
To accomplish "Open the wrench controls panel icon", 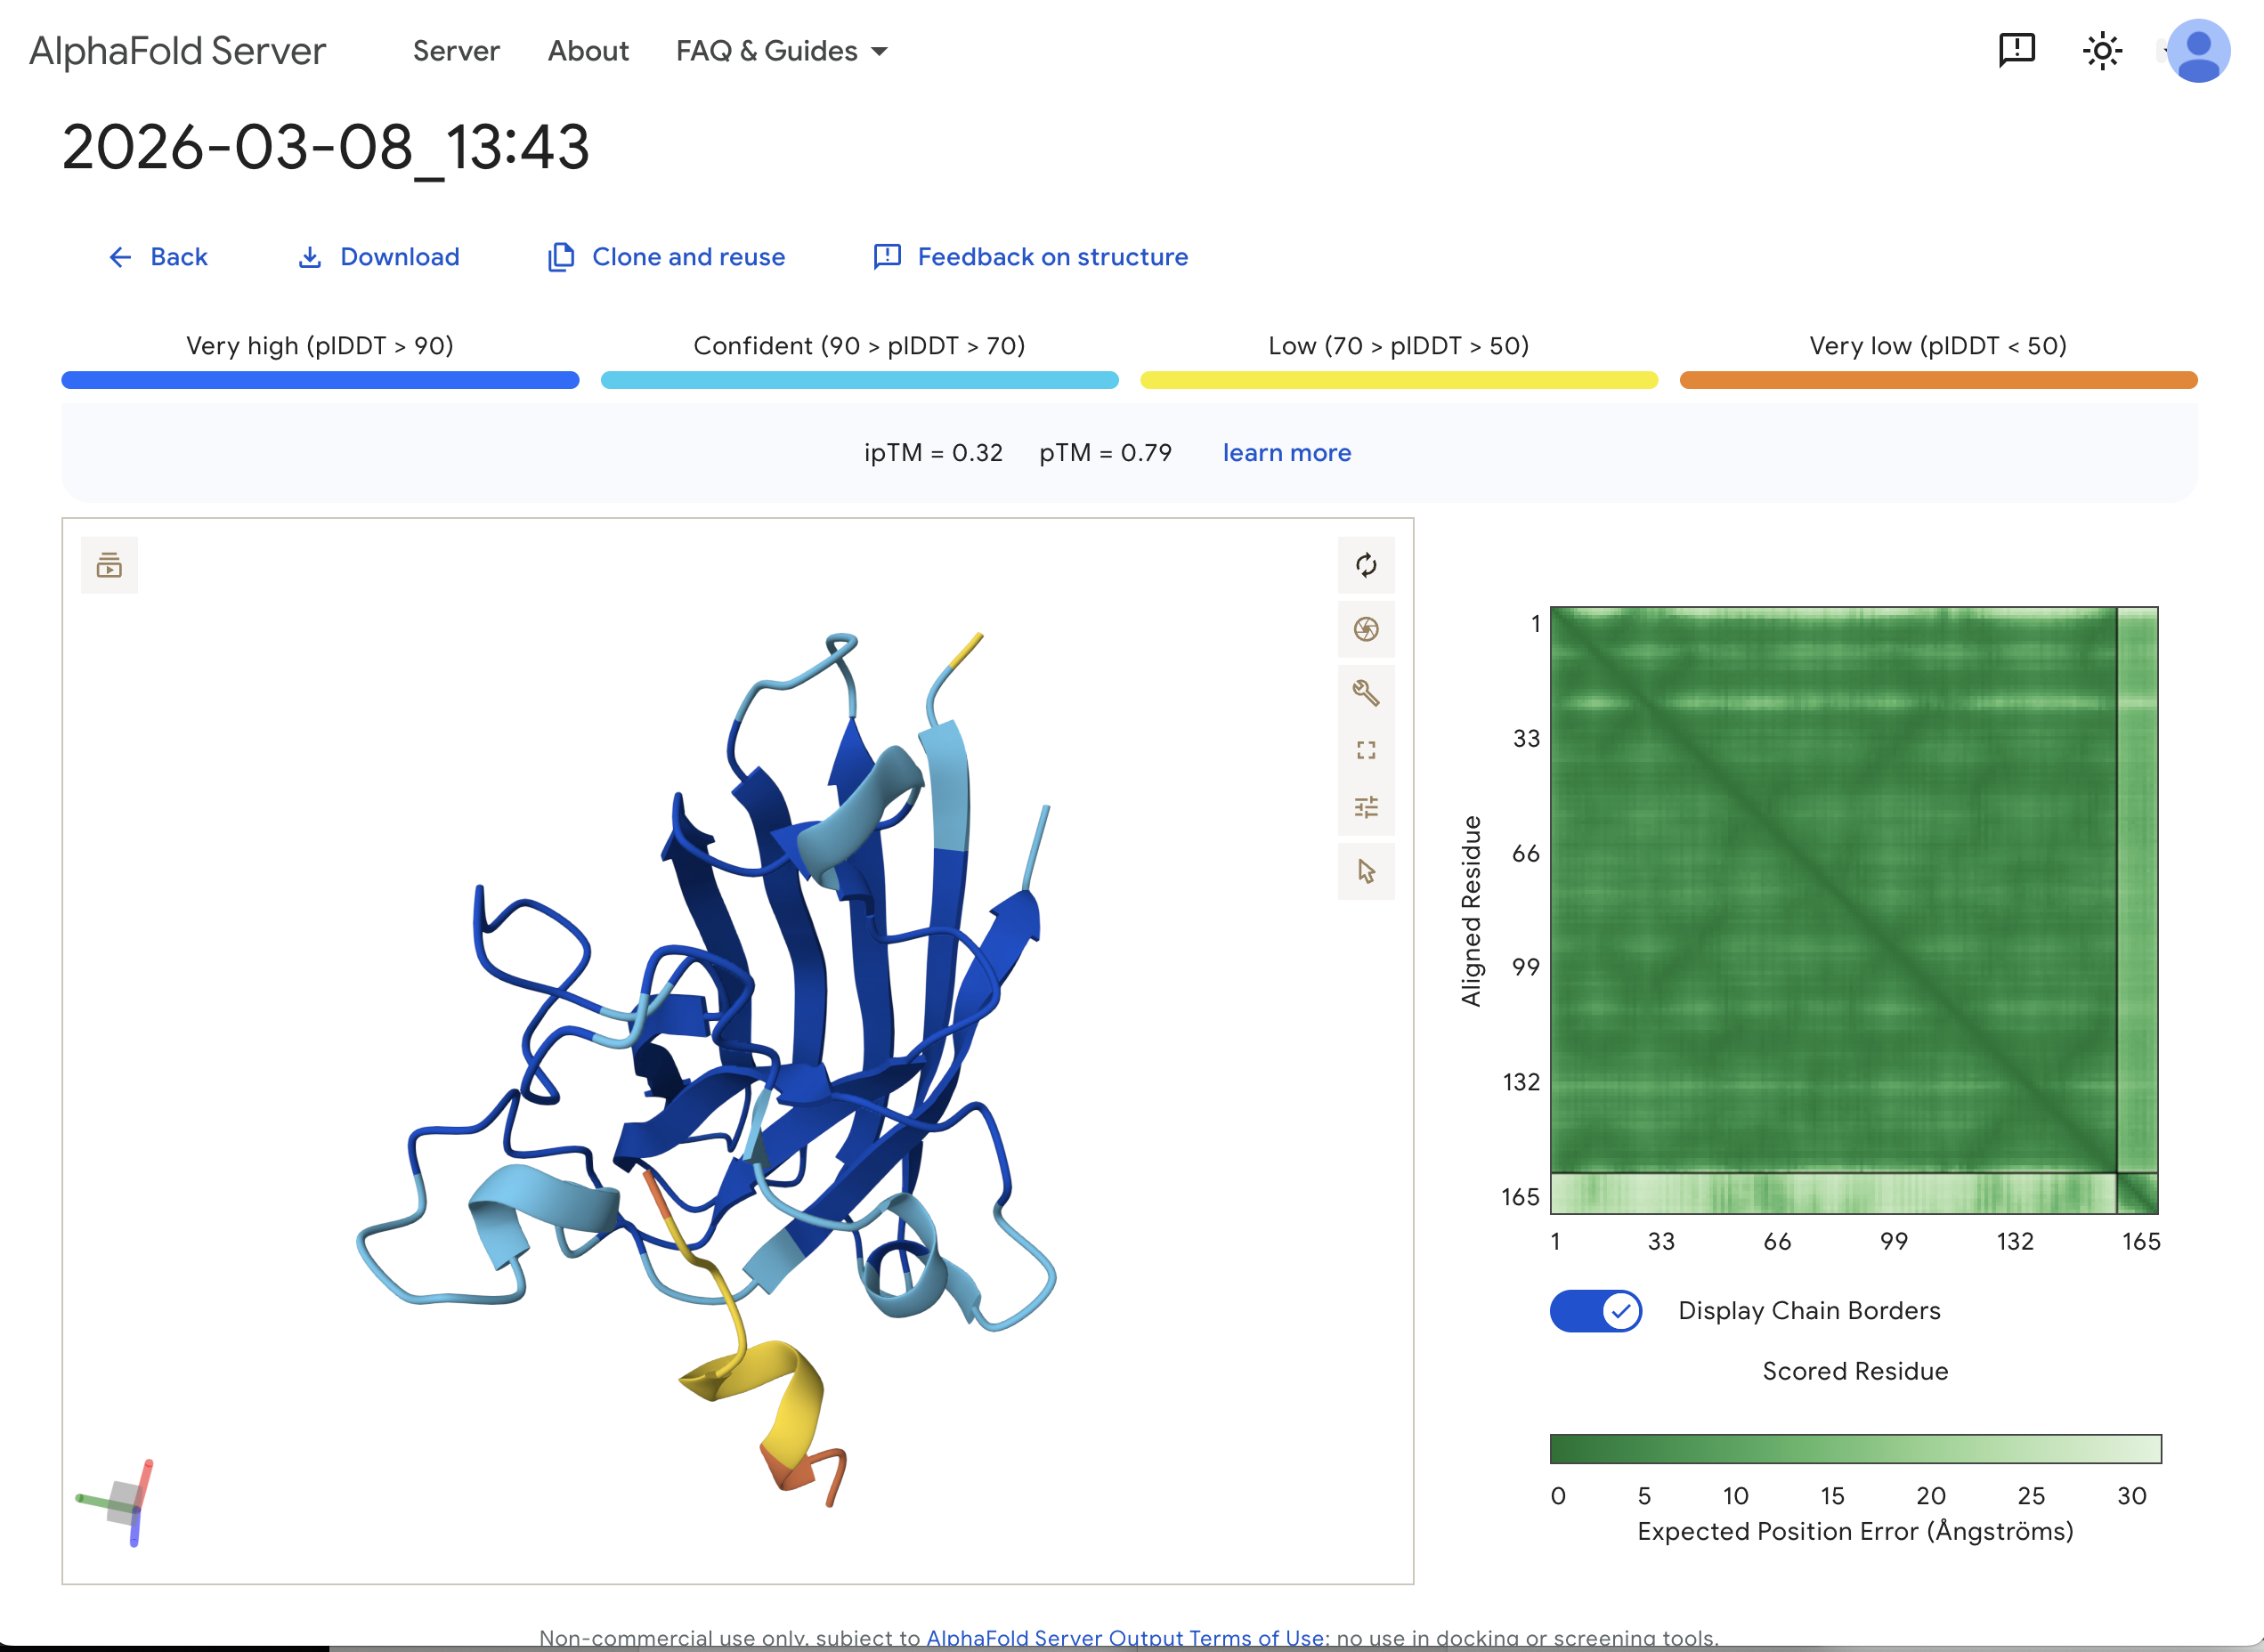I will coord(1366,692).
